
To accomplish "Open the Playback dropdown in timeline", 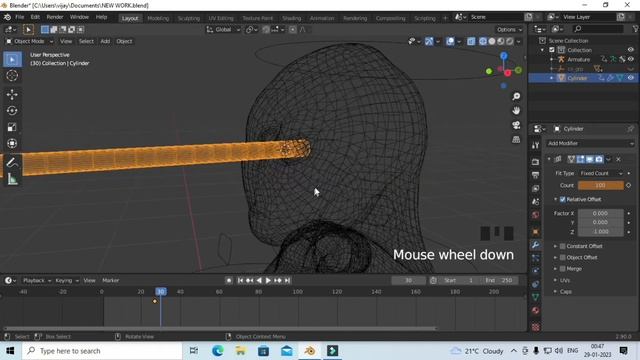I will pyautogui.click(x=37, y=280).
